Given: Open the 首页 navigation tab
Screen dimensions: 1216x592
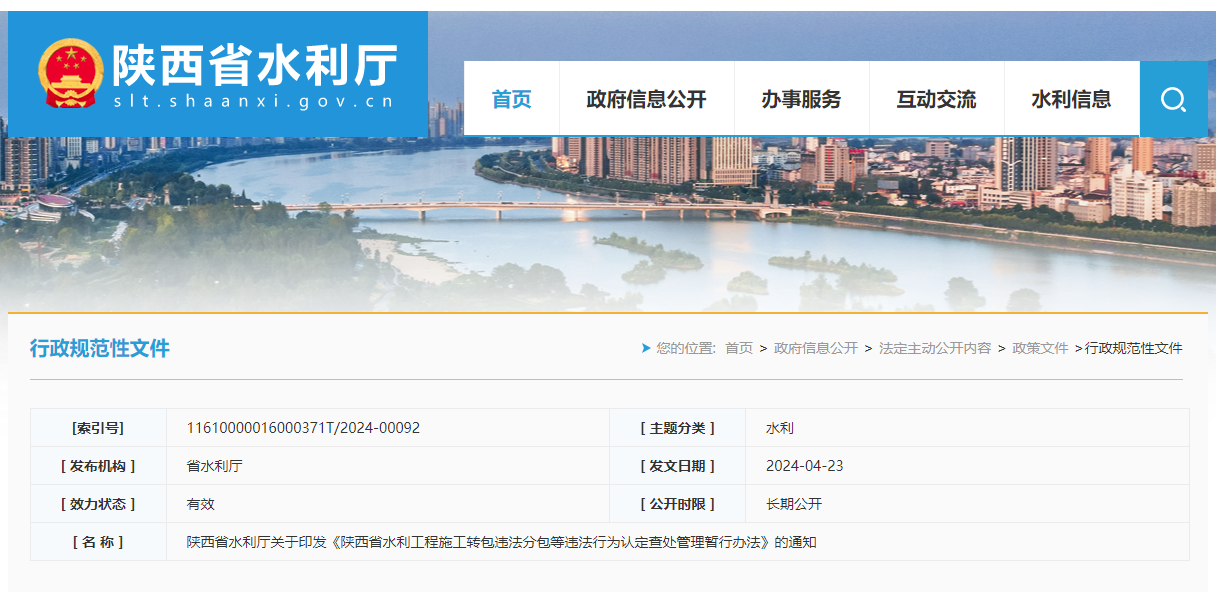Looking at the screenshot, I should [x=511, y=98].
